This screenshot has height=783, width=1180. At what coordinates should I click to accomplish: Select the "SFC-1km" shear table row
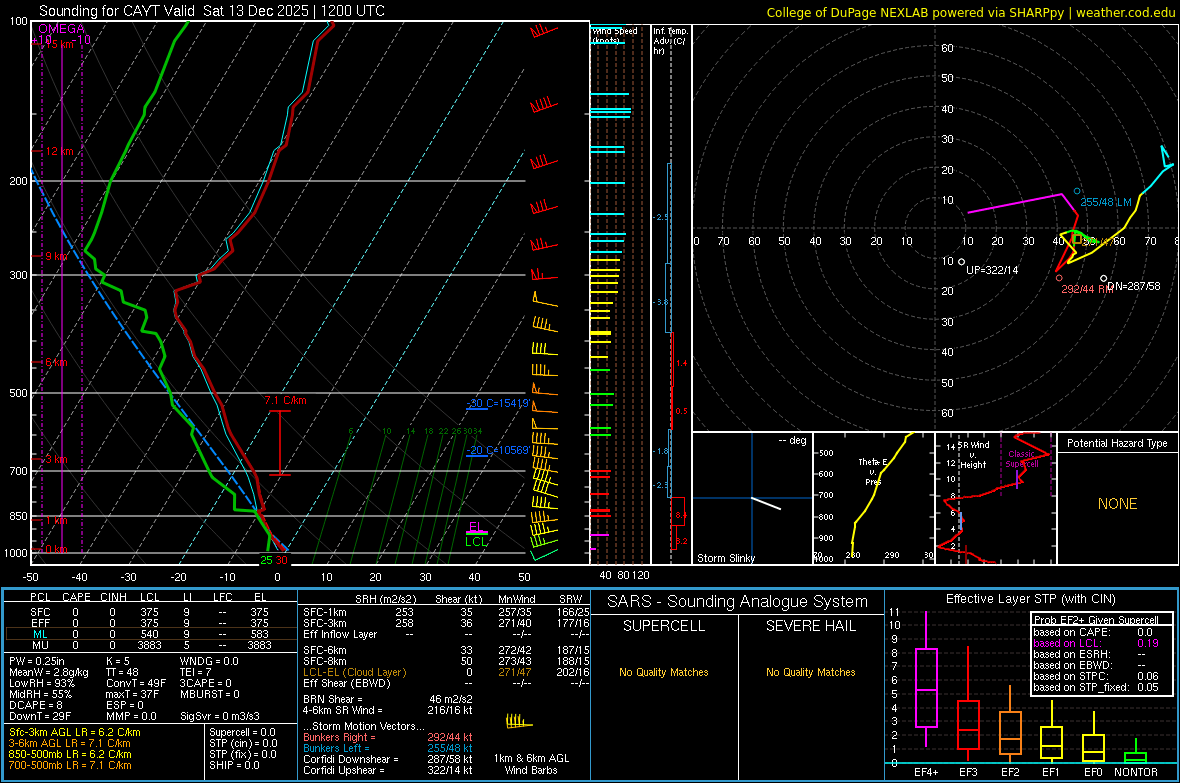point(446,612)
